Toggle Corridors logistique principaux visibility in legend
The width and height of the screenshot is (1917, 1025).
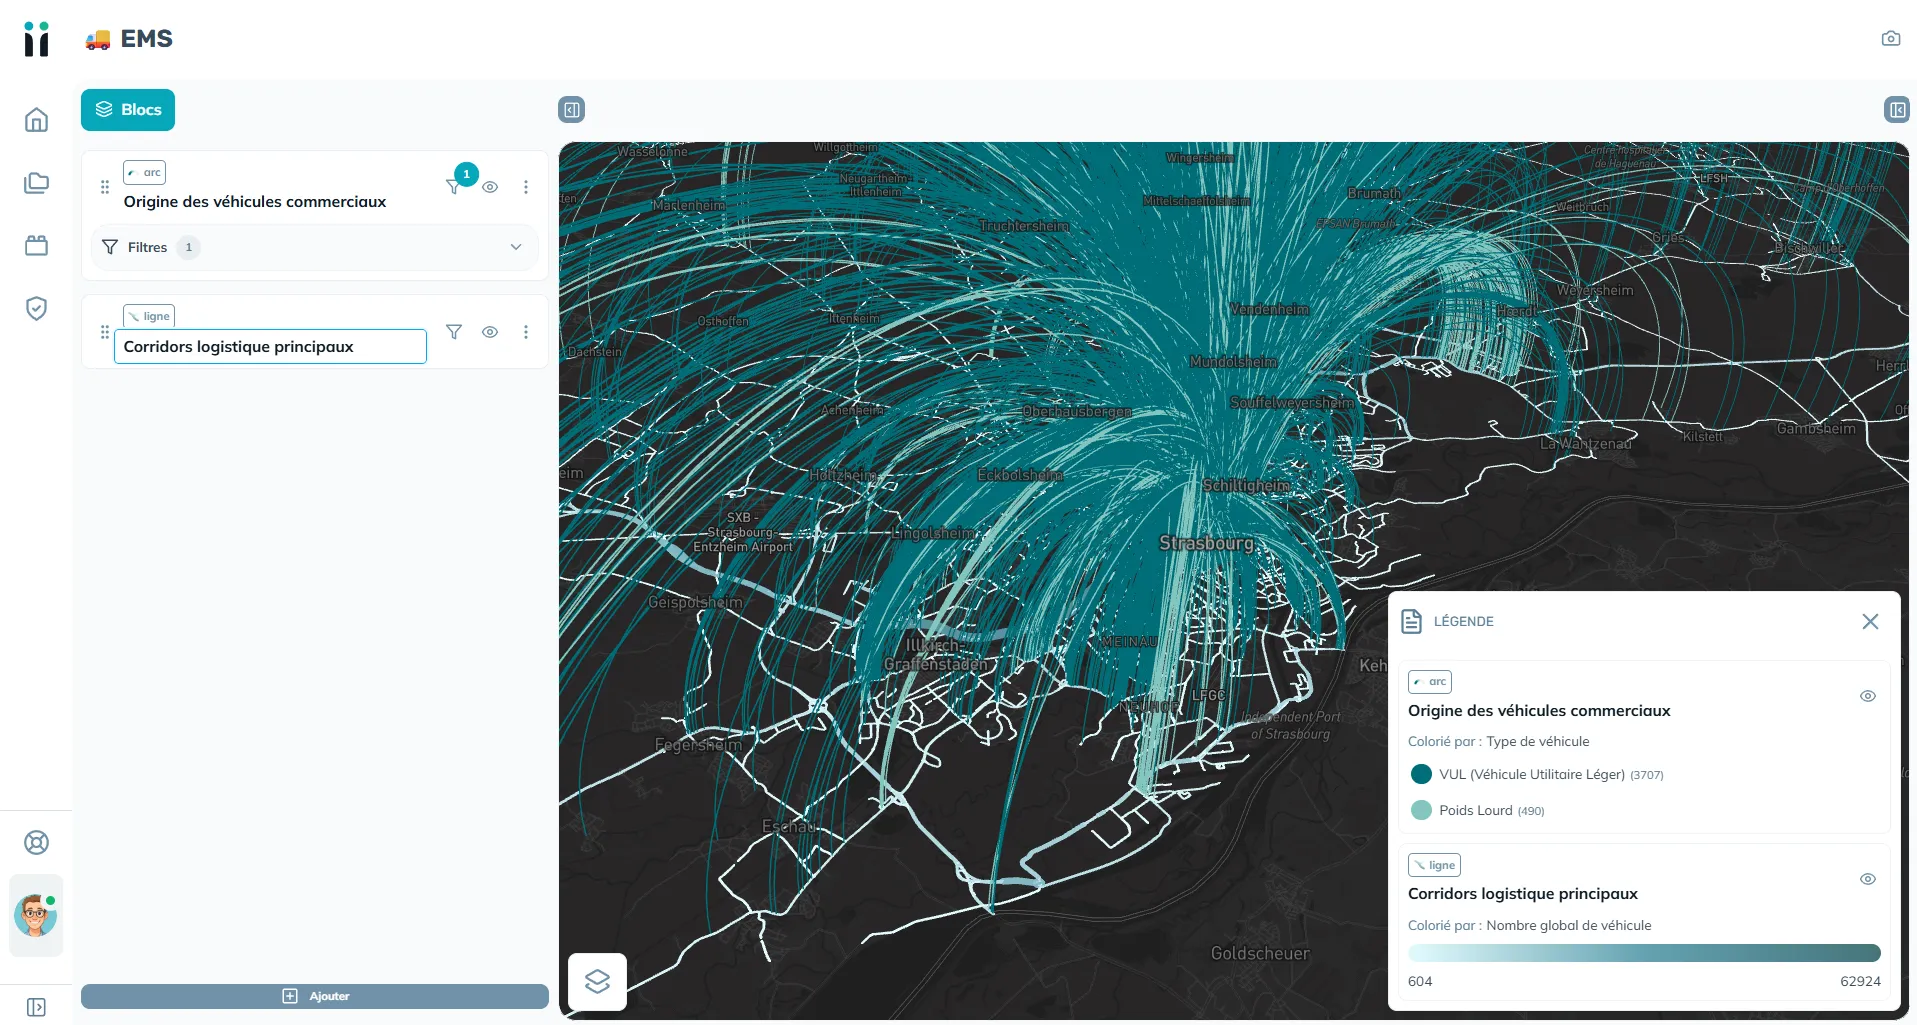pyautogui.click(x=1867, y=879)
